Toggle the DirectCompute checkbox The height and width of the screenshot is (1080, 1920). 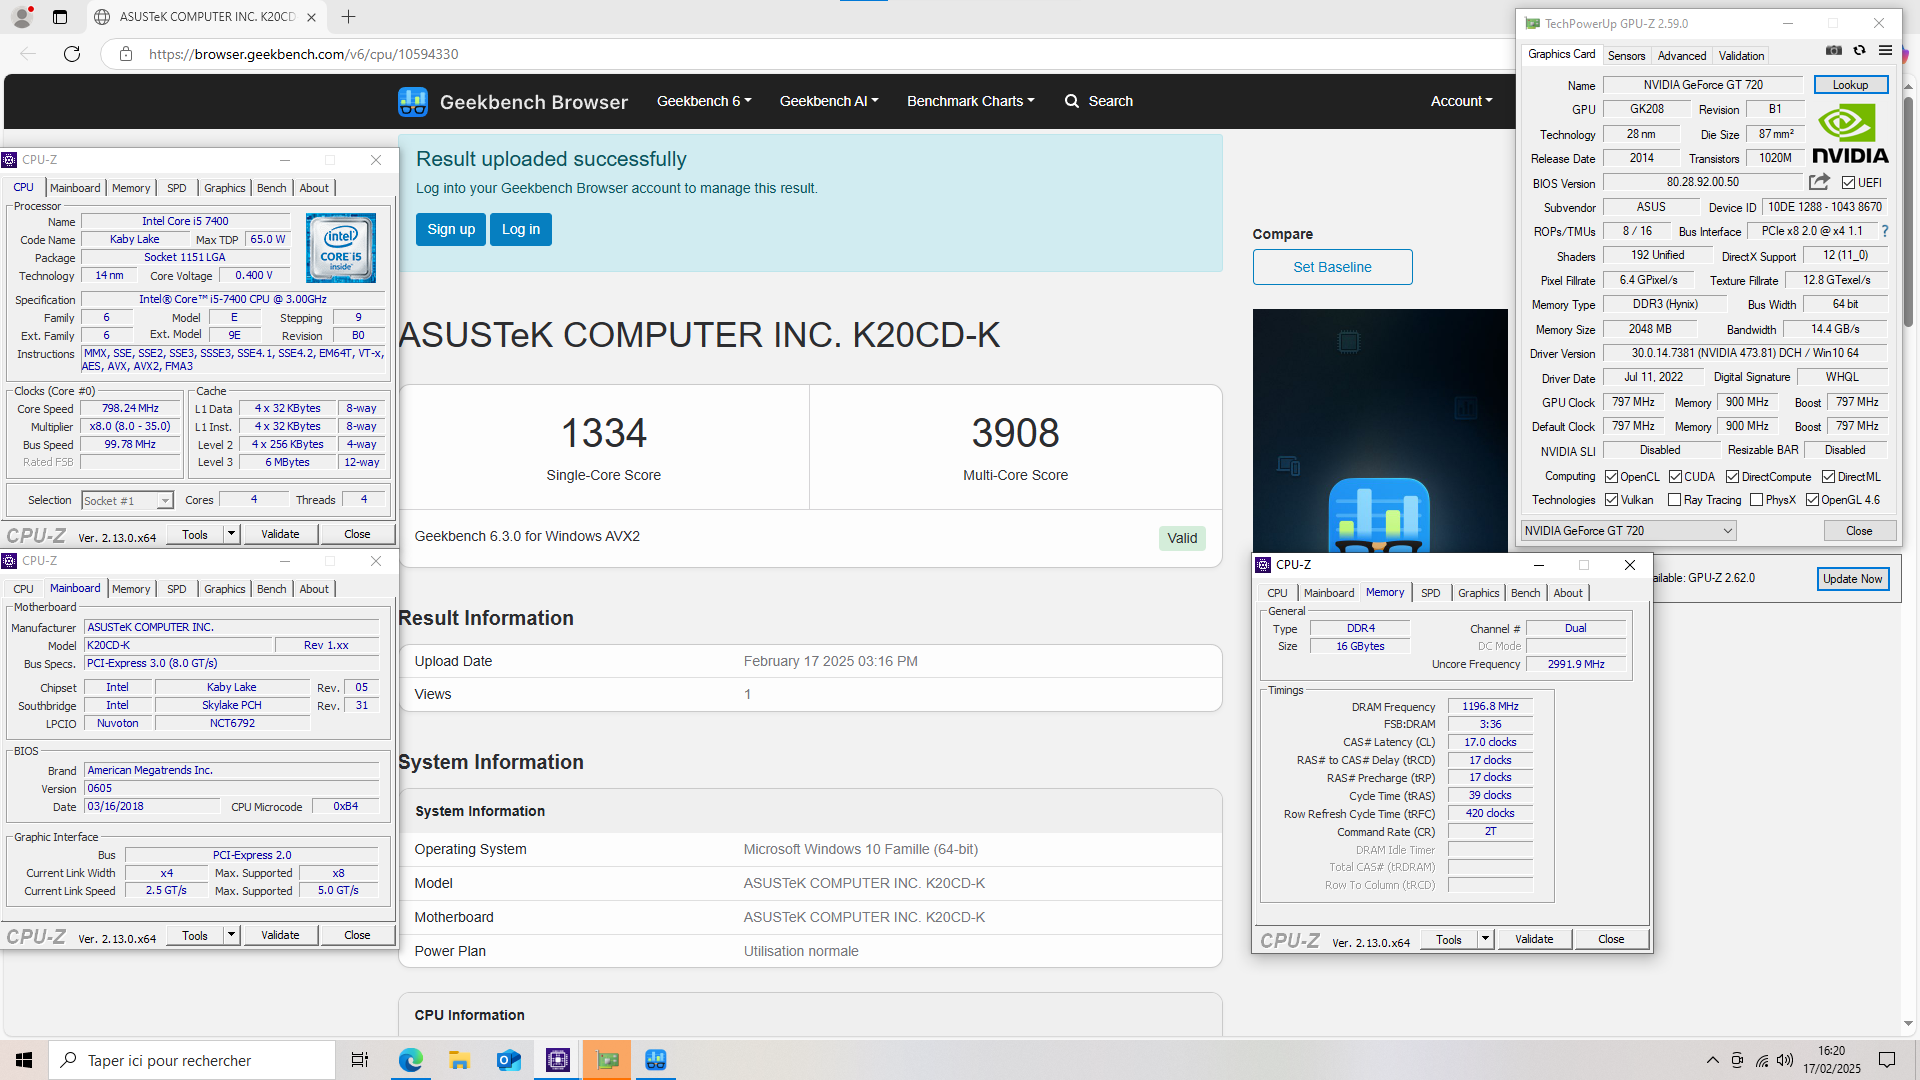1732,477
